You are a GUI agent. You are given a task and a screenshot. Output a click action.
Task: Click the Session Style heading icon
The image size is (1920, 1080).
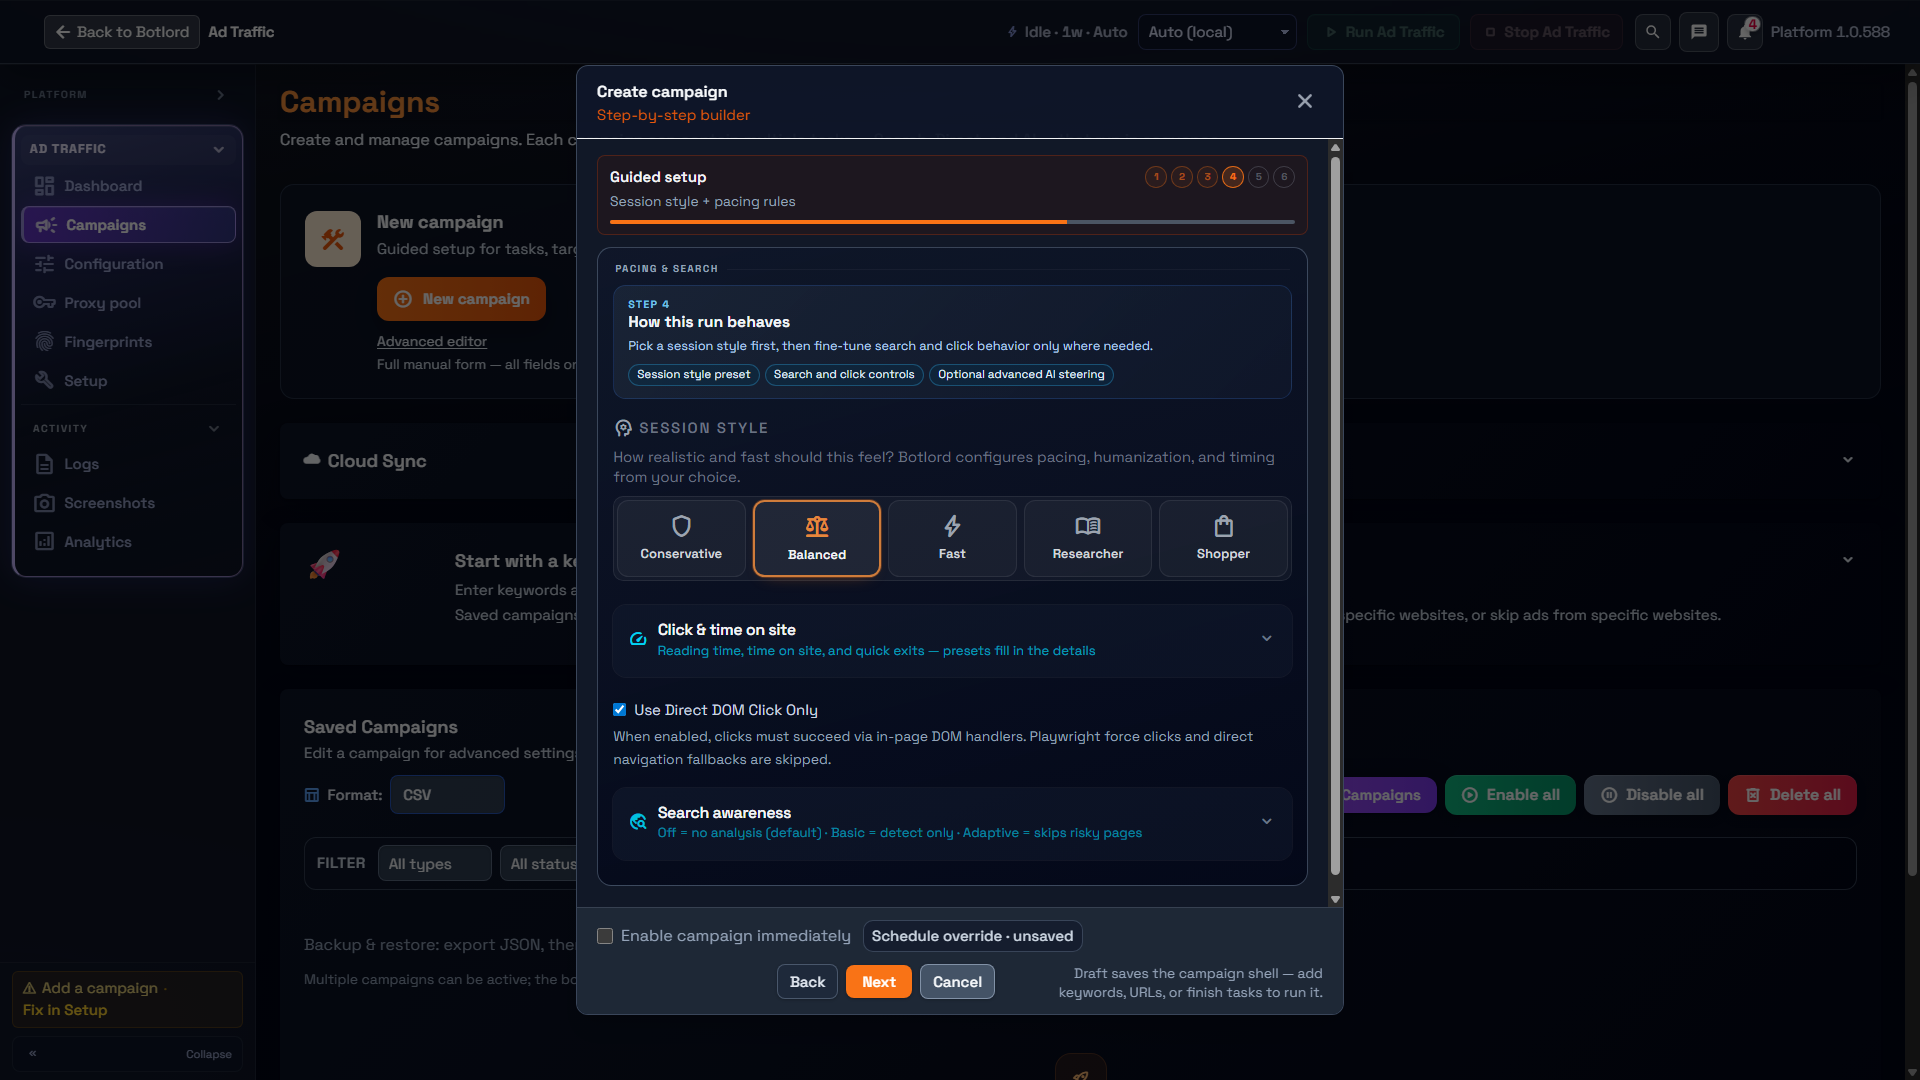coord(623,428)
